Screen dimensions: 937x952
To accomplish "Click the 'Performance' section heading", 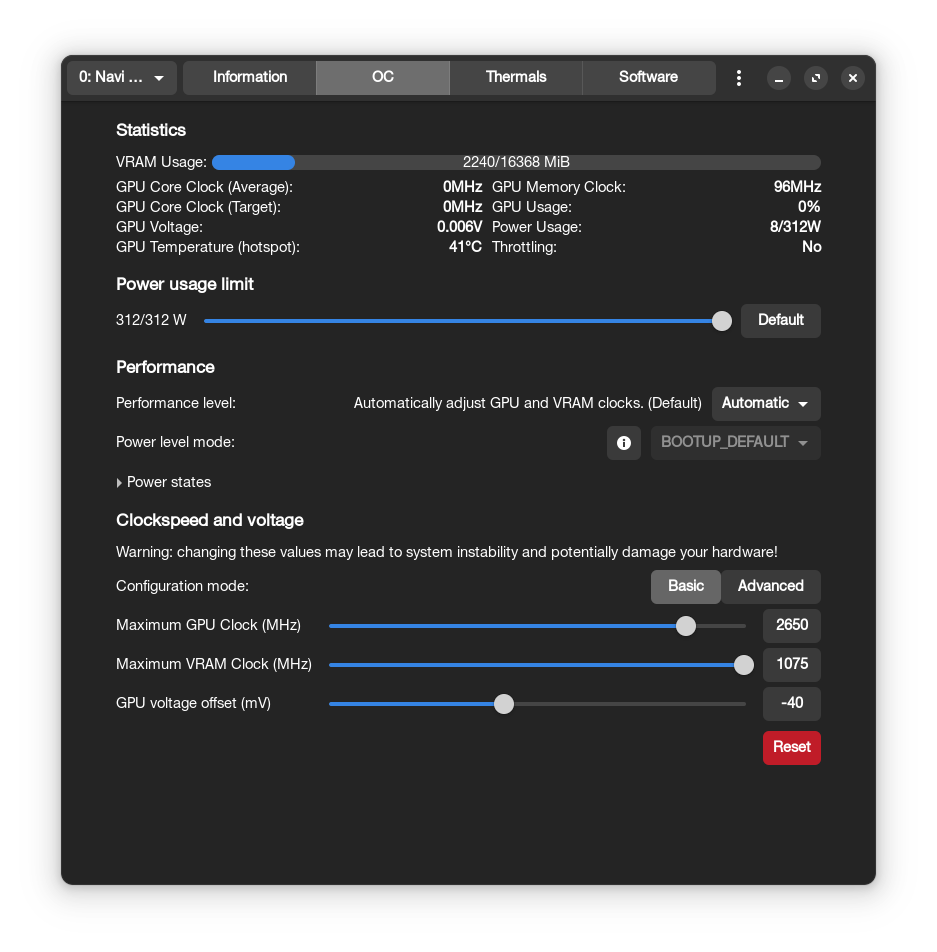I will click(x=165, y=367).
